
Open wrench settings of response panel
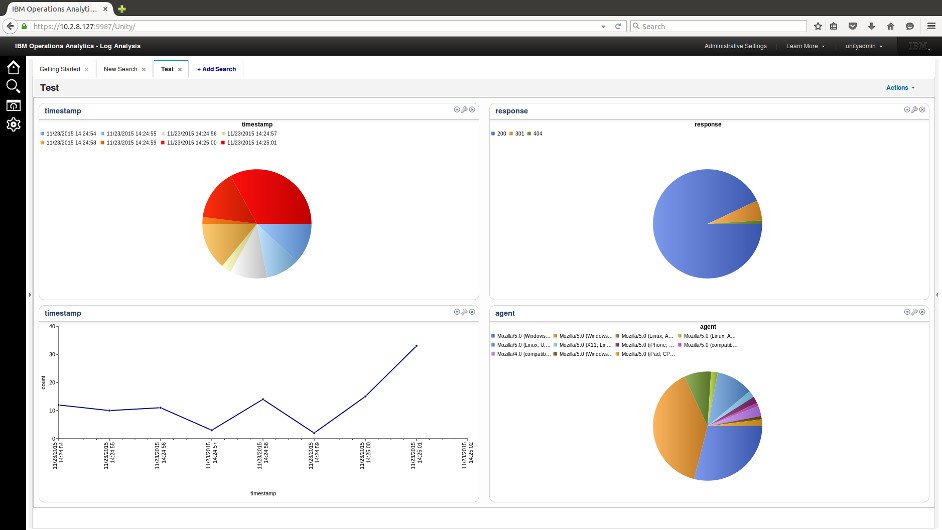coord(914,110)
